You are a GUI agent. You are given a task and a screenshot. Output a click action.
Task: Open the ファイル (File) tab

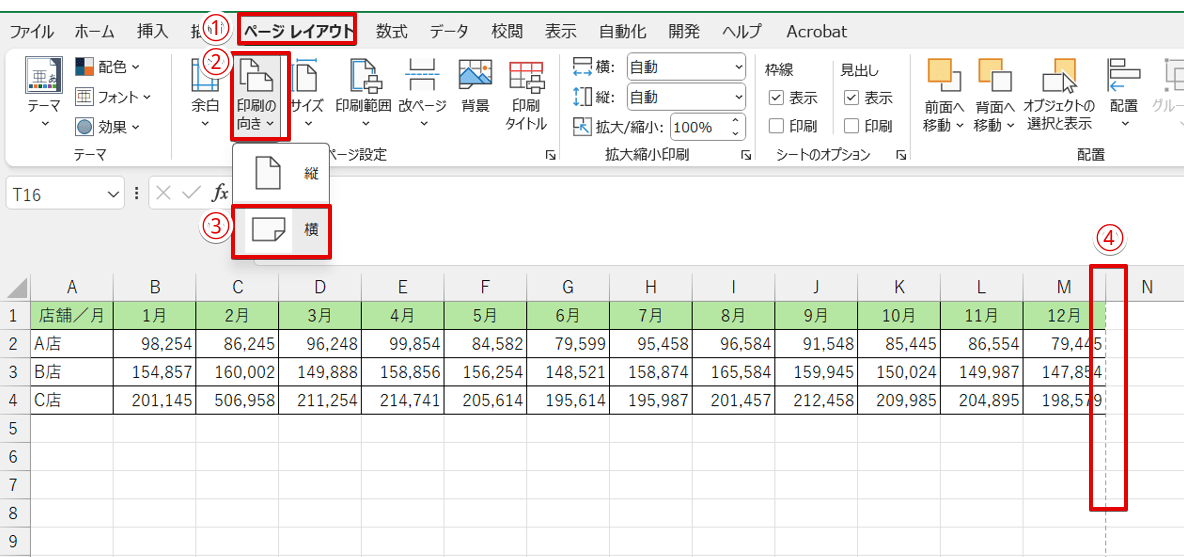coord(31,31)
